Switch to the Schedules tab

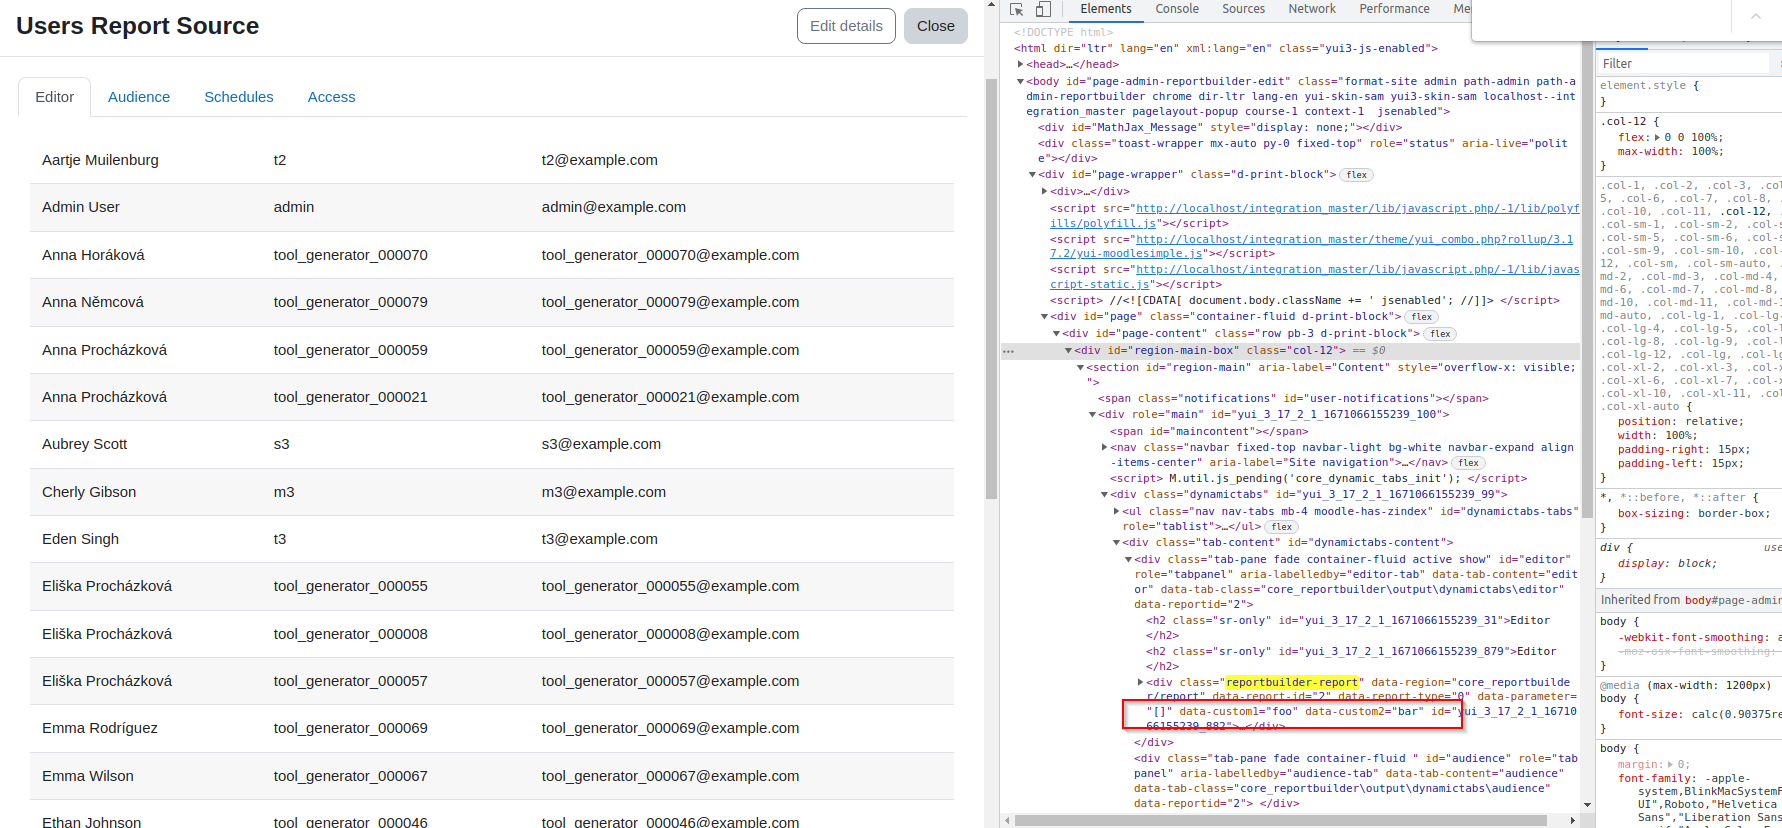coord(239,97)
